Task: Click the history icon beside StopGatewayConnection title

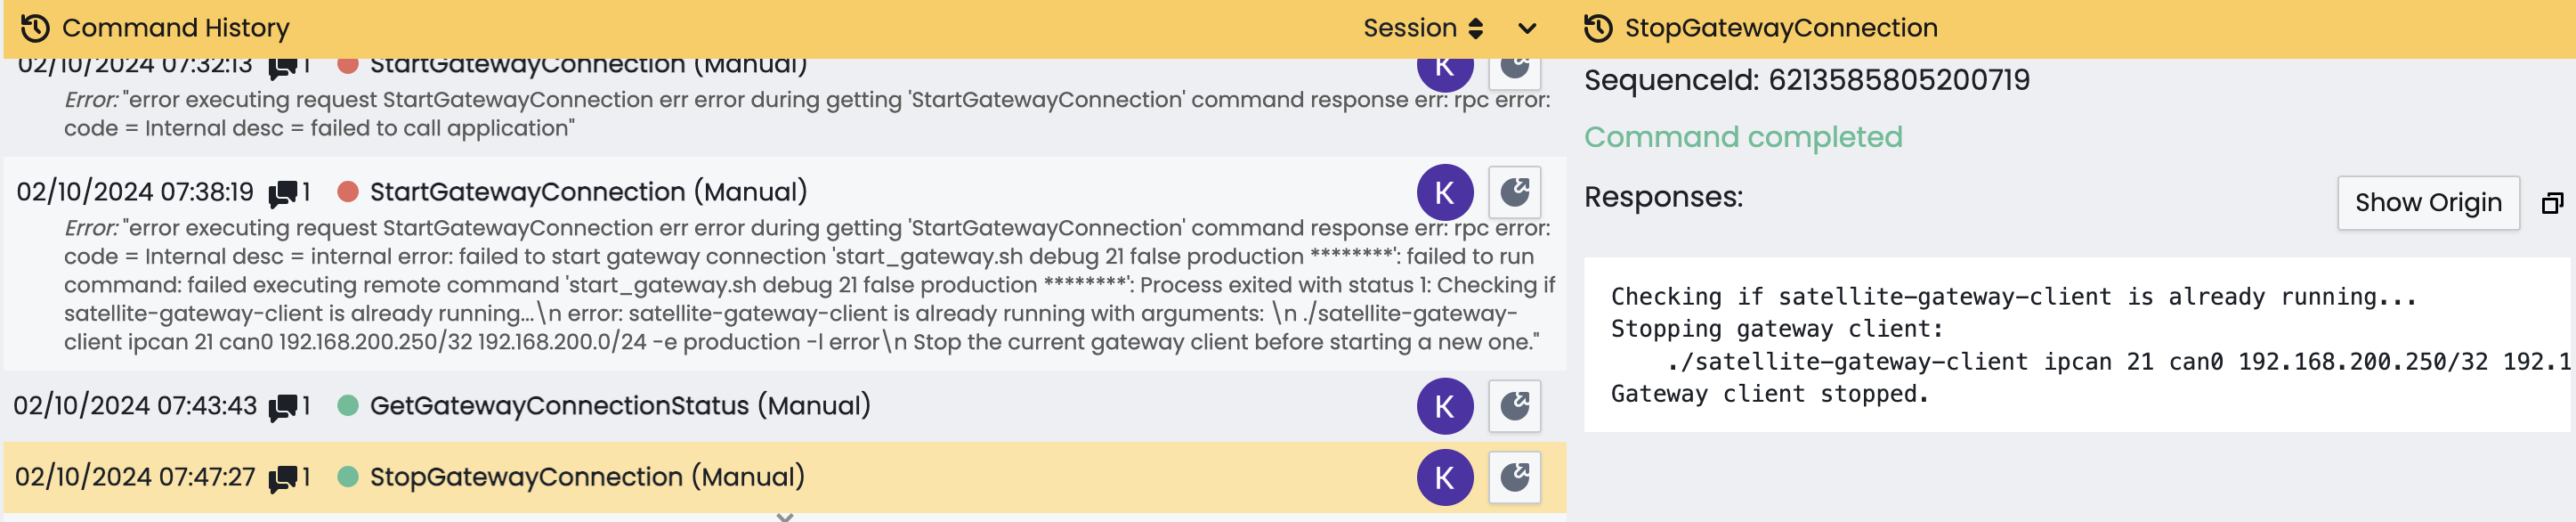Action: click(1597, 28)
